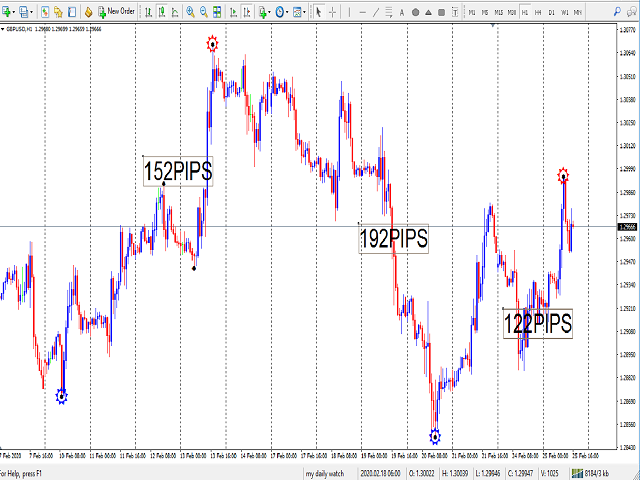This screenshot has height=480, width=640.
Task: Expand the New Chart dropdown arrow
Action: click(14, 12)
